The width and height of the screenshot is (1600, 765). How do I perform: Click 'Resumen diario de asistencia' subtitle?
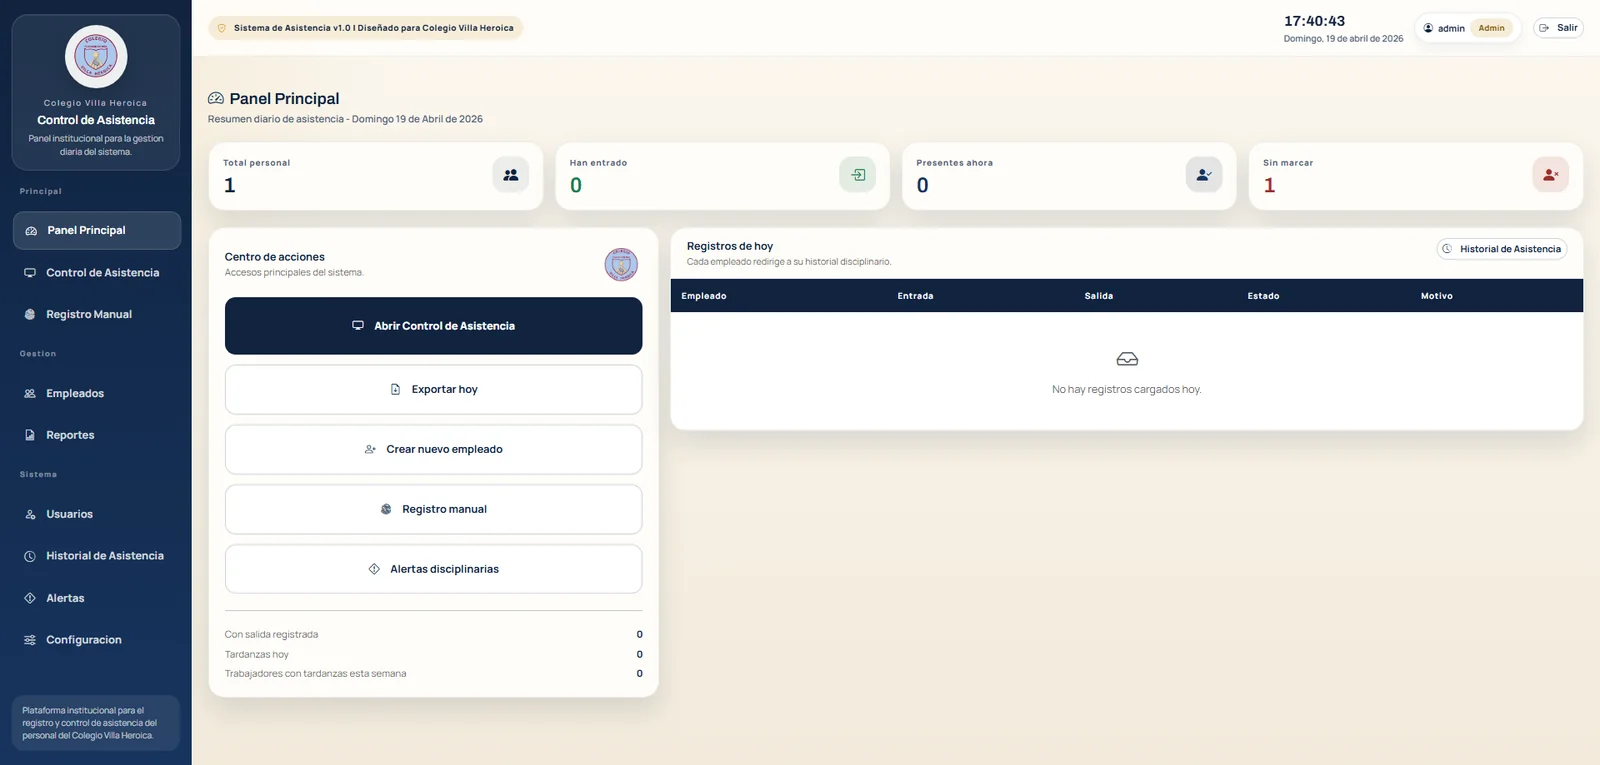click(x=345, y=119)
